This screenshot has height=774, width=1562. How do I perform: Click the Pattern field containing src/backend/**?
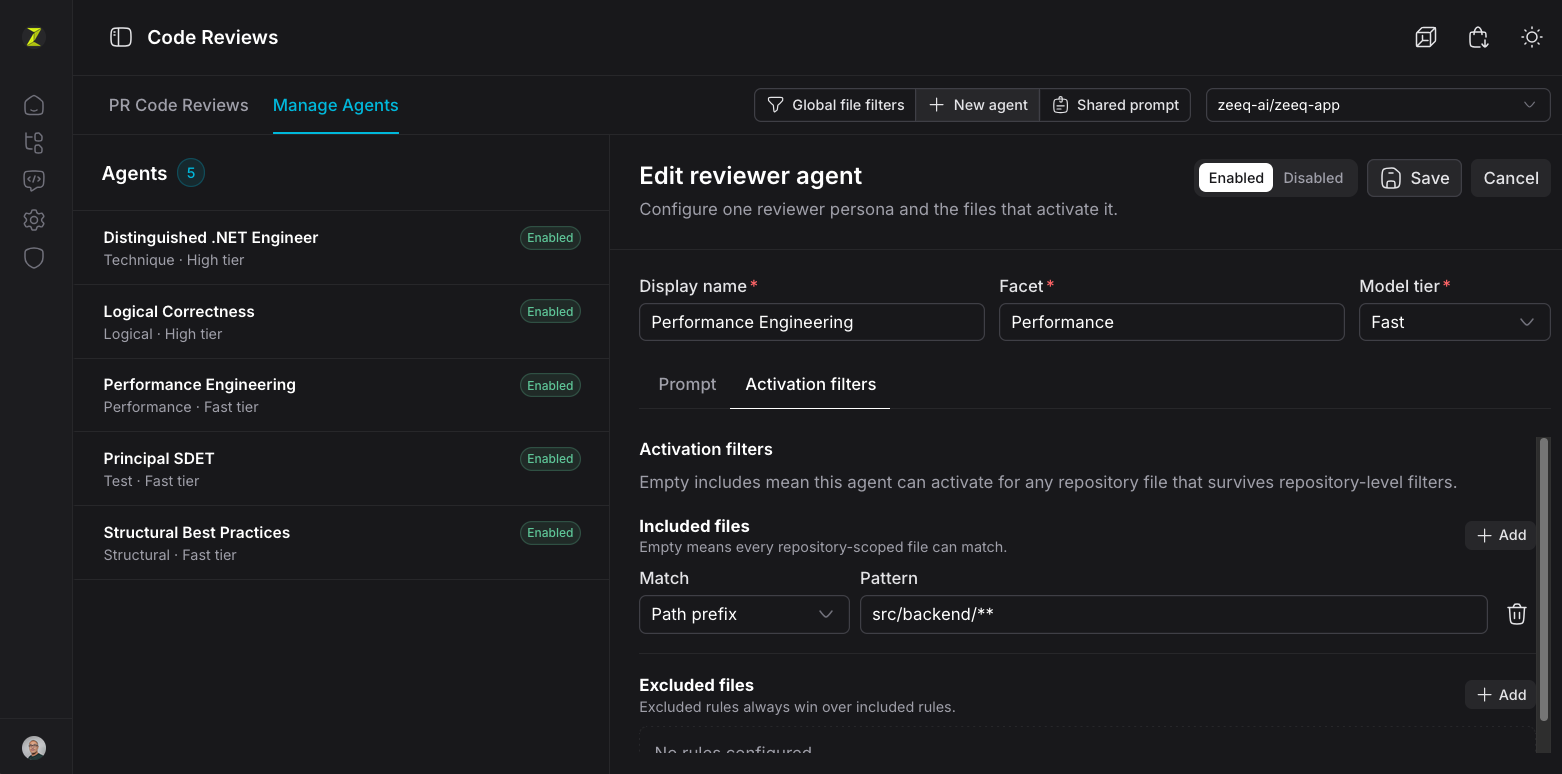pyautogui.click(x=1173, y=614)
